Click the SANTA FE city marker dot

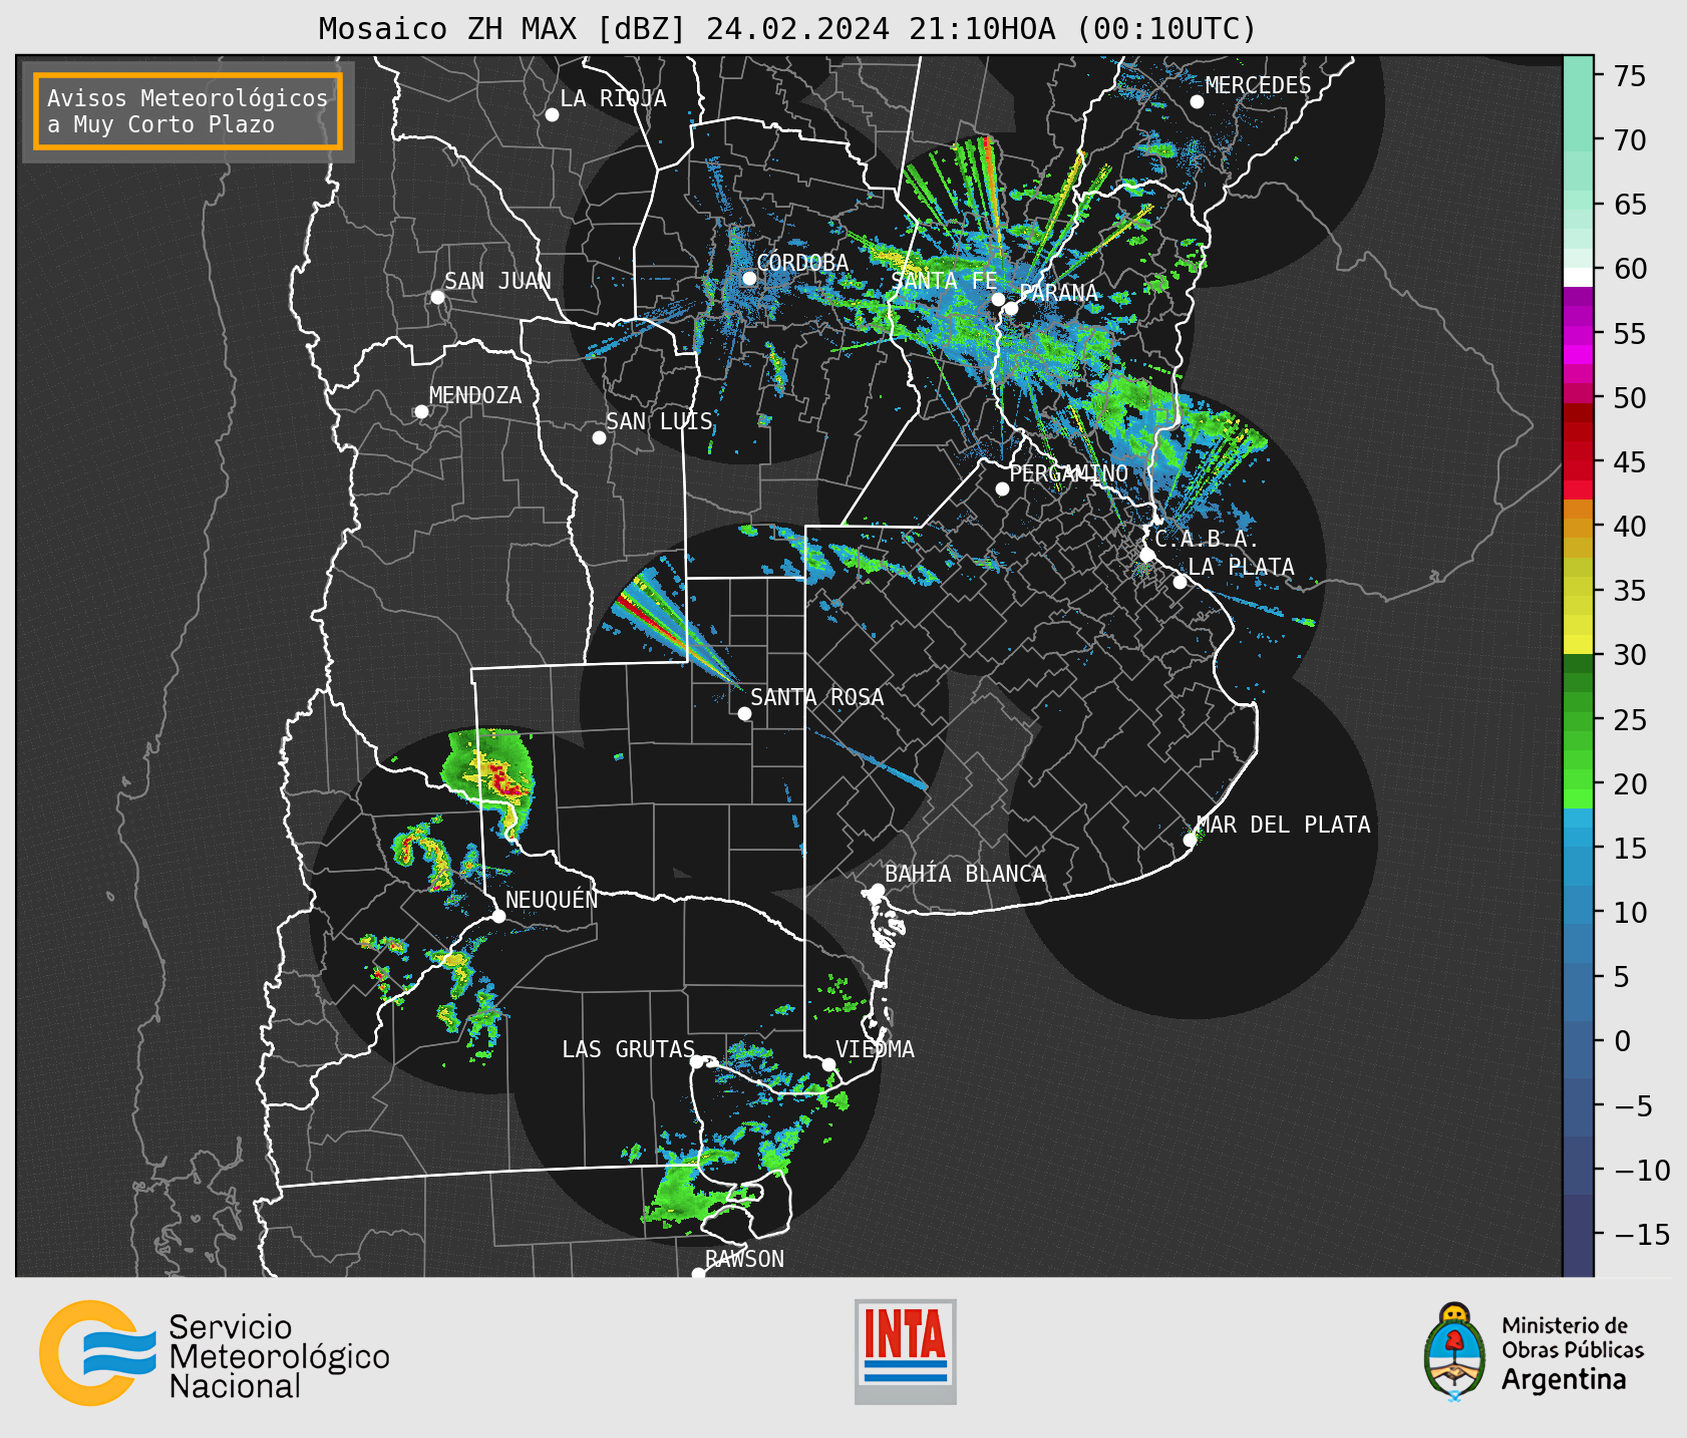[998, 299]
